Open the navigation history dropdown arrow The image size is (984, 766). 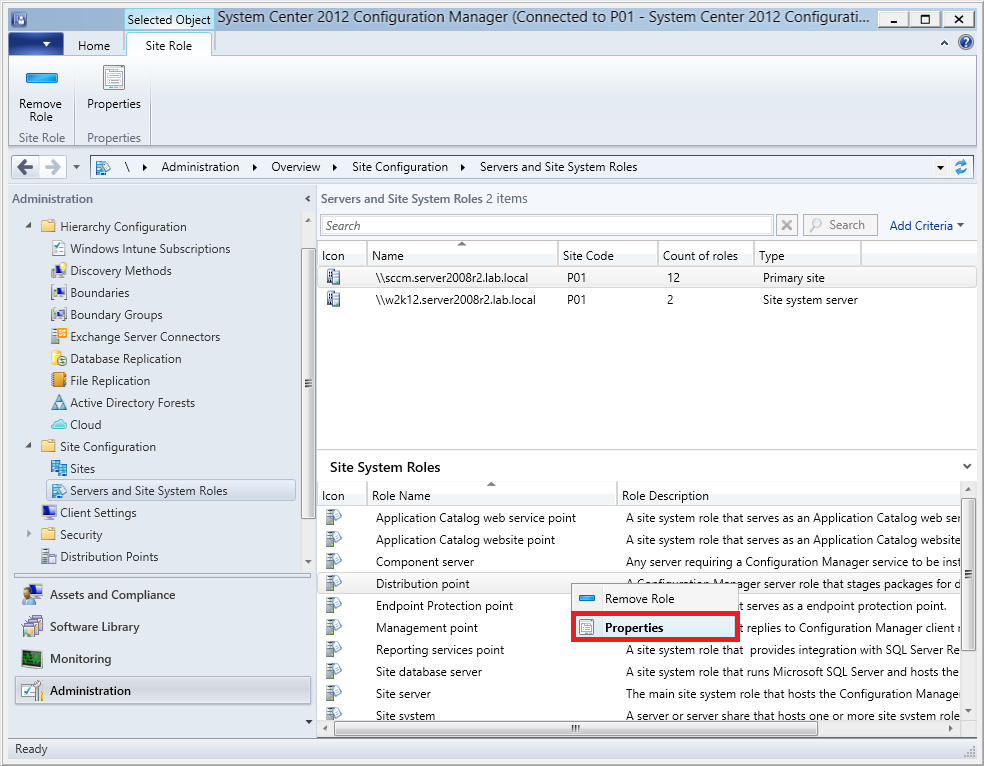click(77, 168)
